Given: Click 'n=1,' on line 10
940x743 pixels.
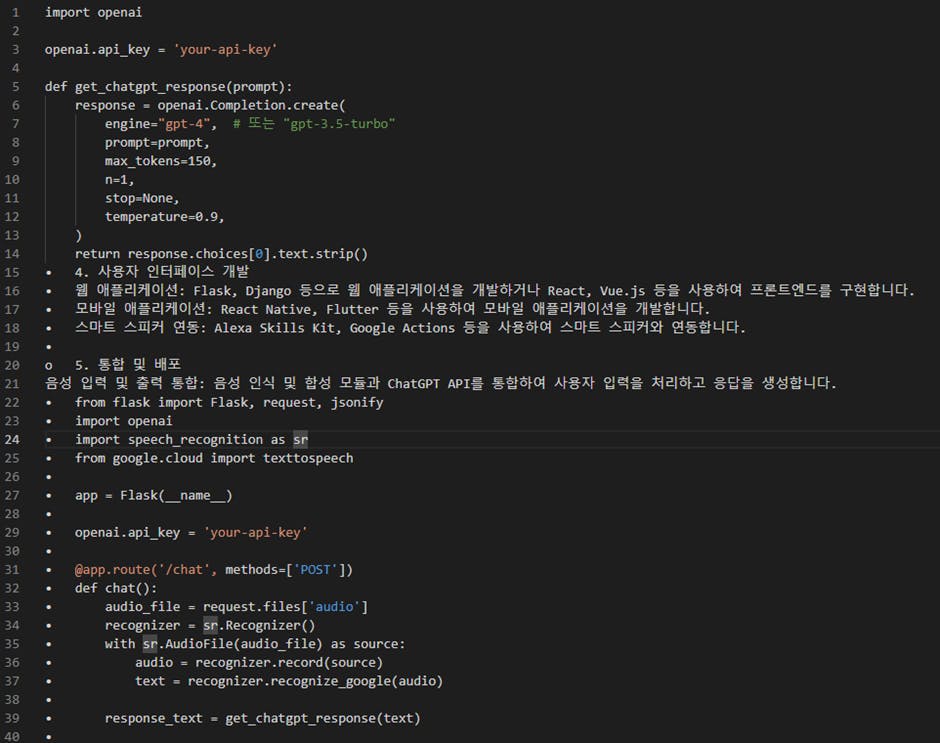Looking at the screenshot, I should tap(119, 180).
